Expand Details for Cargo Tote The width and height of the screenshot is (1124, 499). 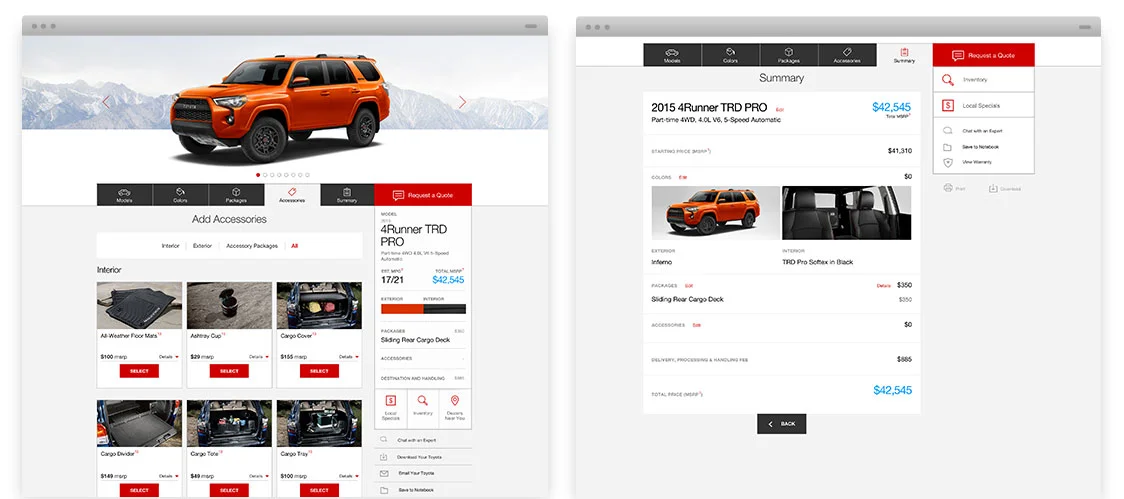click(259, 475)
